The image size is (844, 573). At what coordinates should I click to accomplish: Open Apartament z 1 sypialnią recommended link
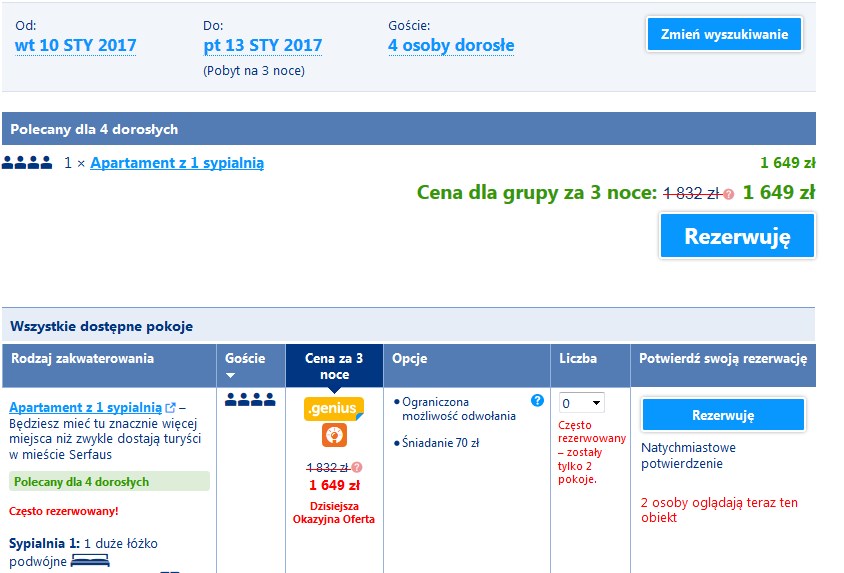pyautogui.click(x=177, y=162)
